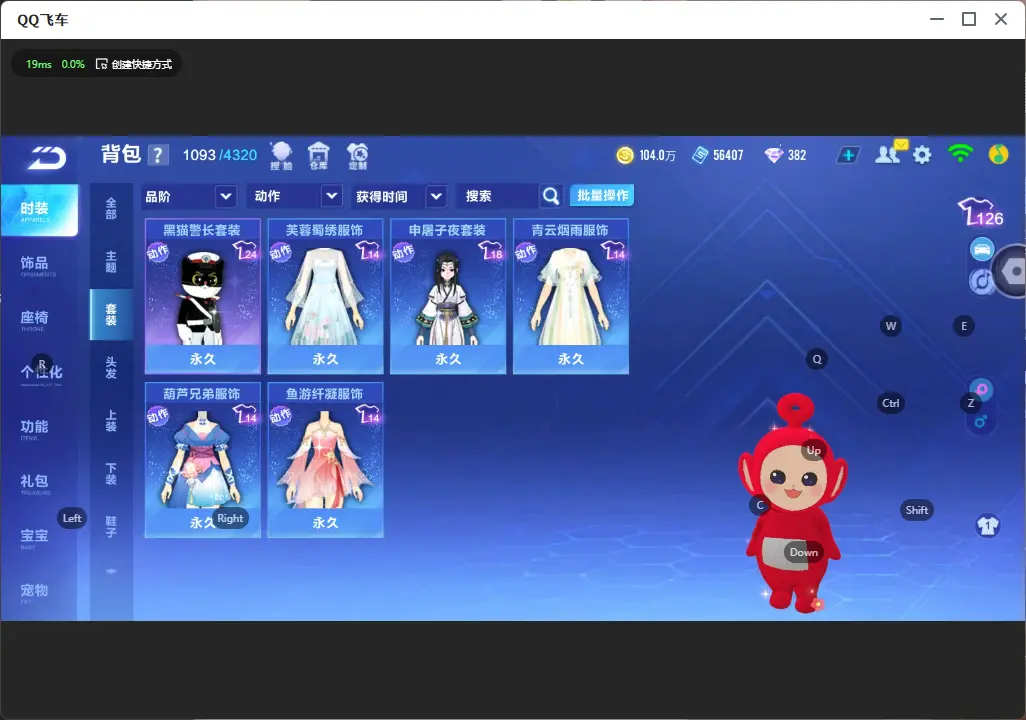This screenshot has height=720, width=1026.
Task: Click the Ctrl key overlay button
Action: click(x=891, y=403)
